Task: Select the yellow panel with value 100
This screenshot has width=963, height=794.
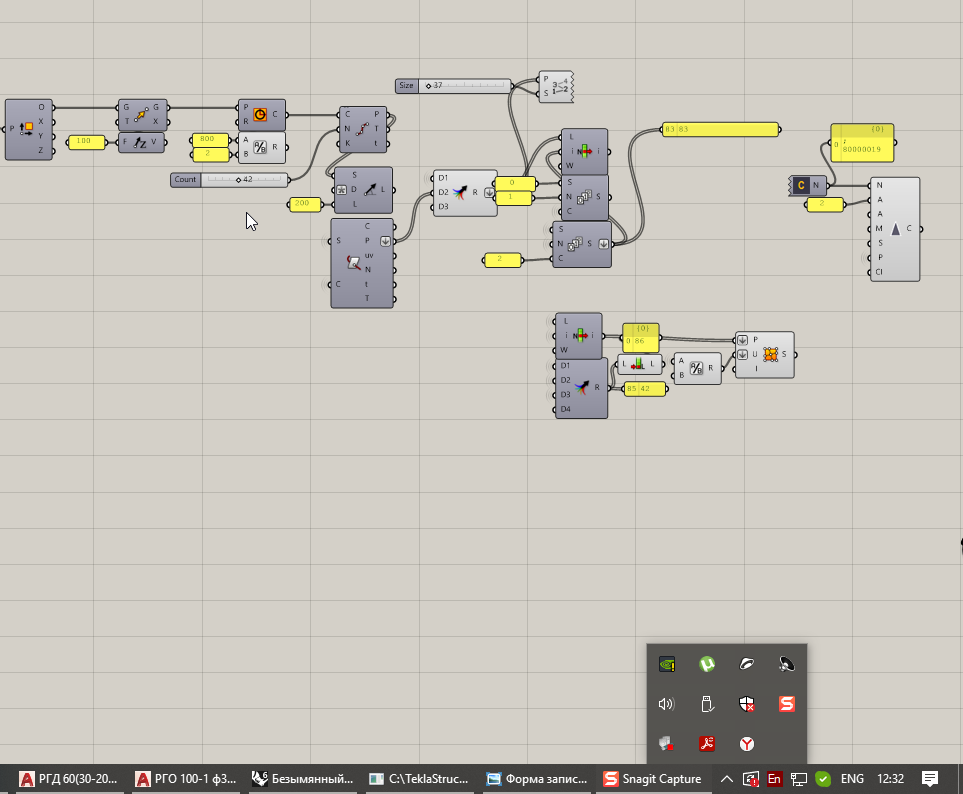Action: (x=87, y=142)
